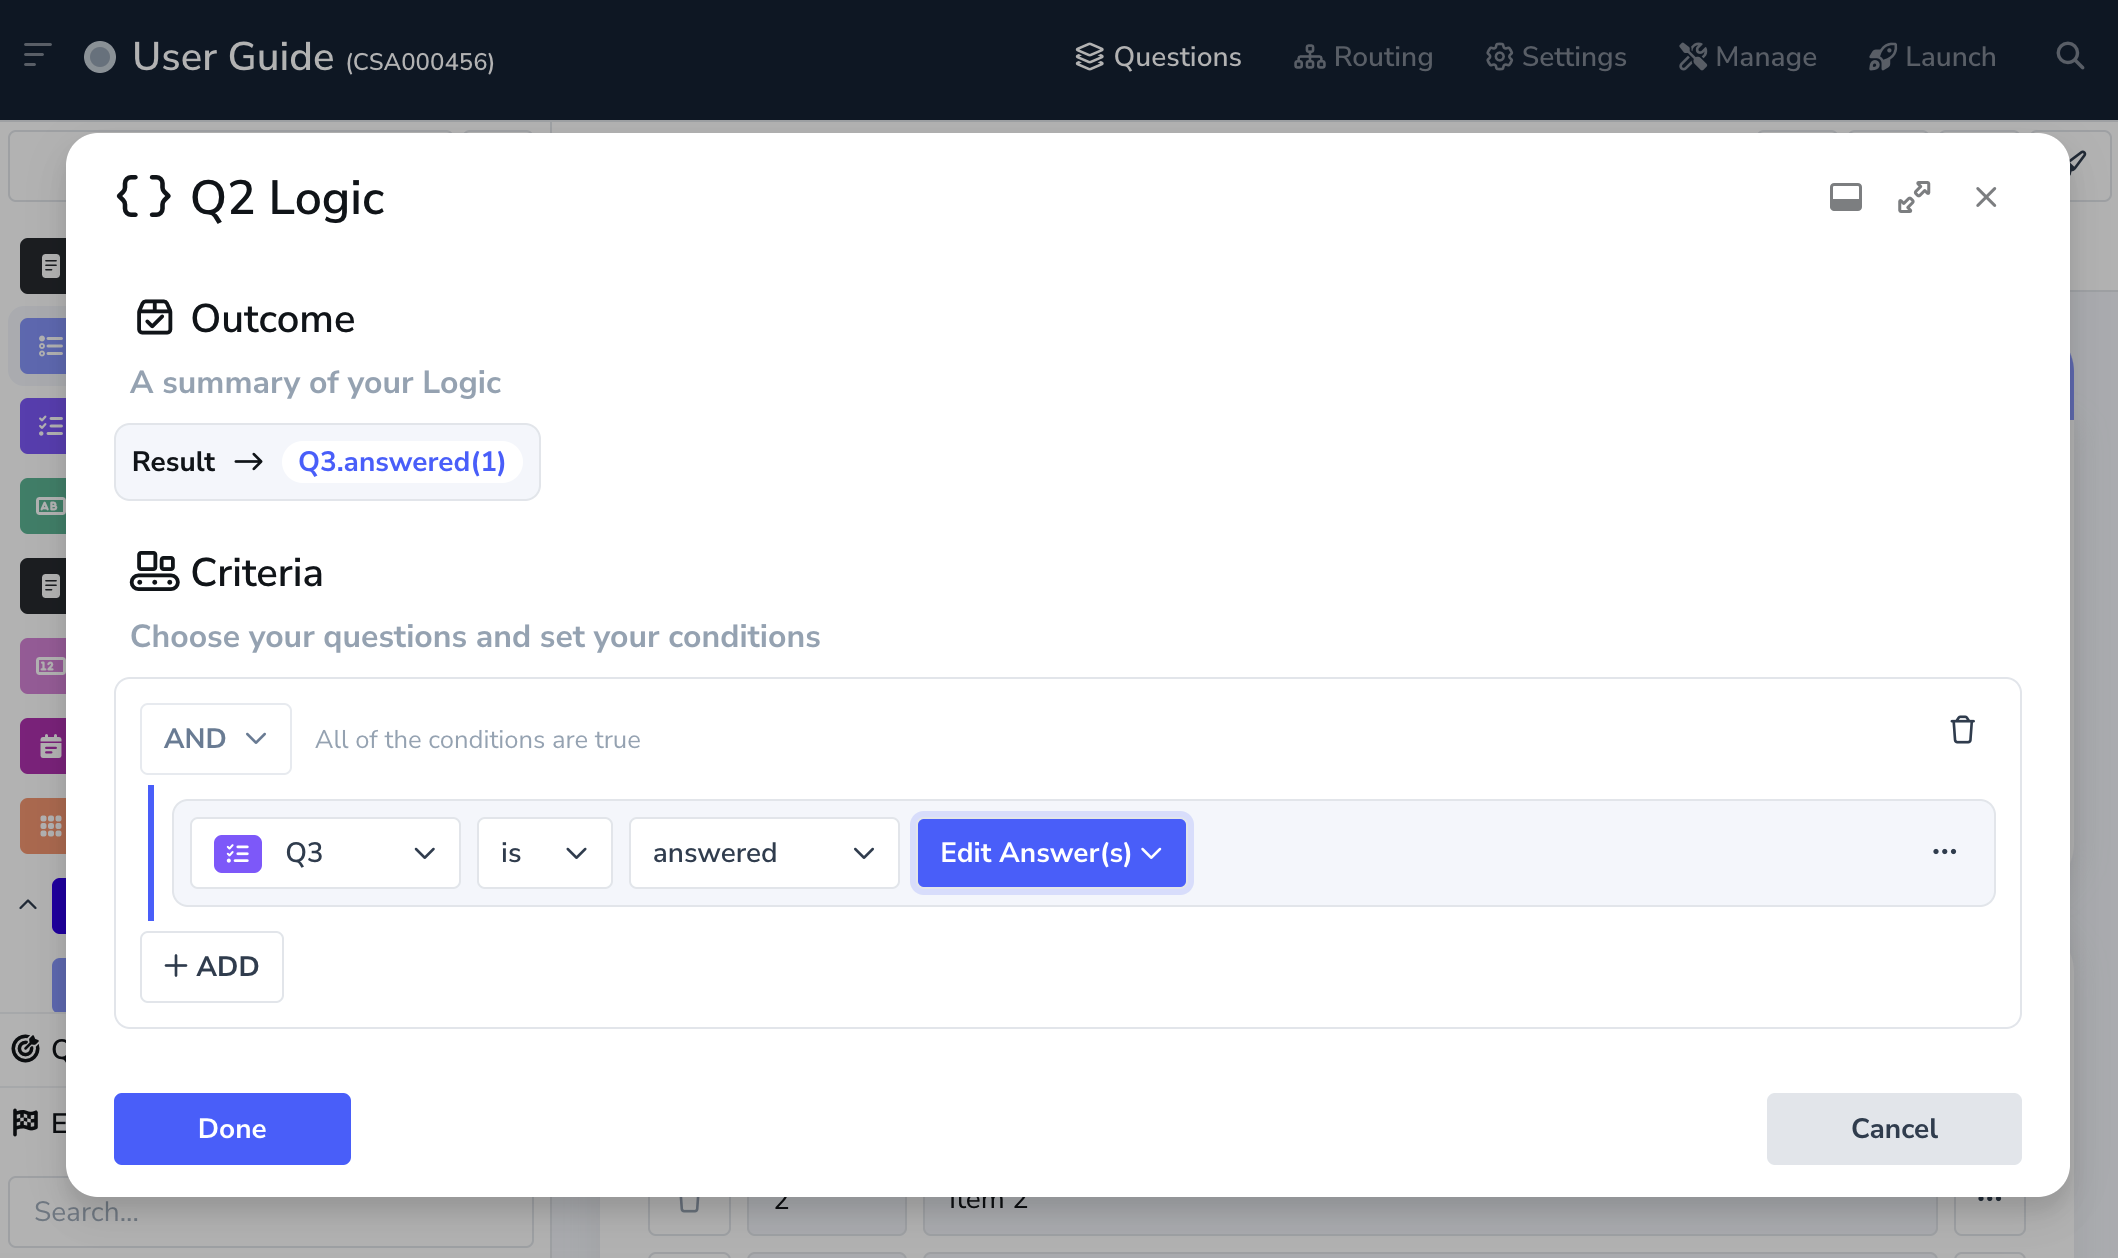Open the 'answered' condition dropdown
The image size is (2118, 1258).
click(x=763, y=853)
